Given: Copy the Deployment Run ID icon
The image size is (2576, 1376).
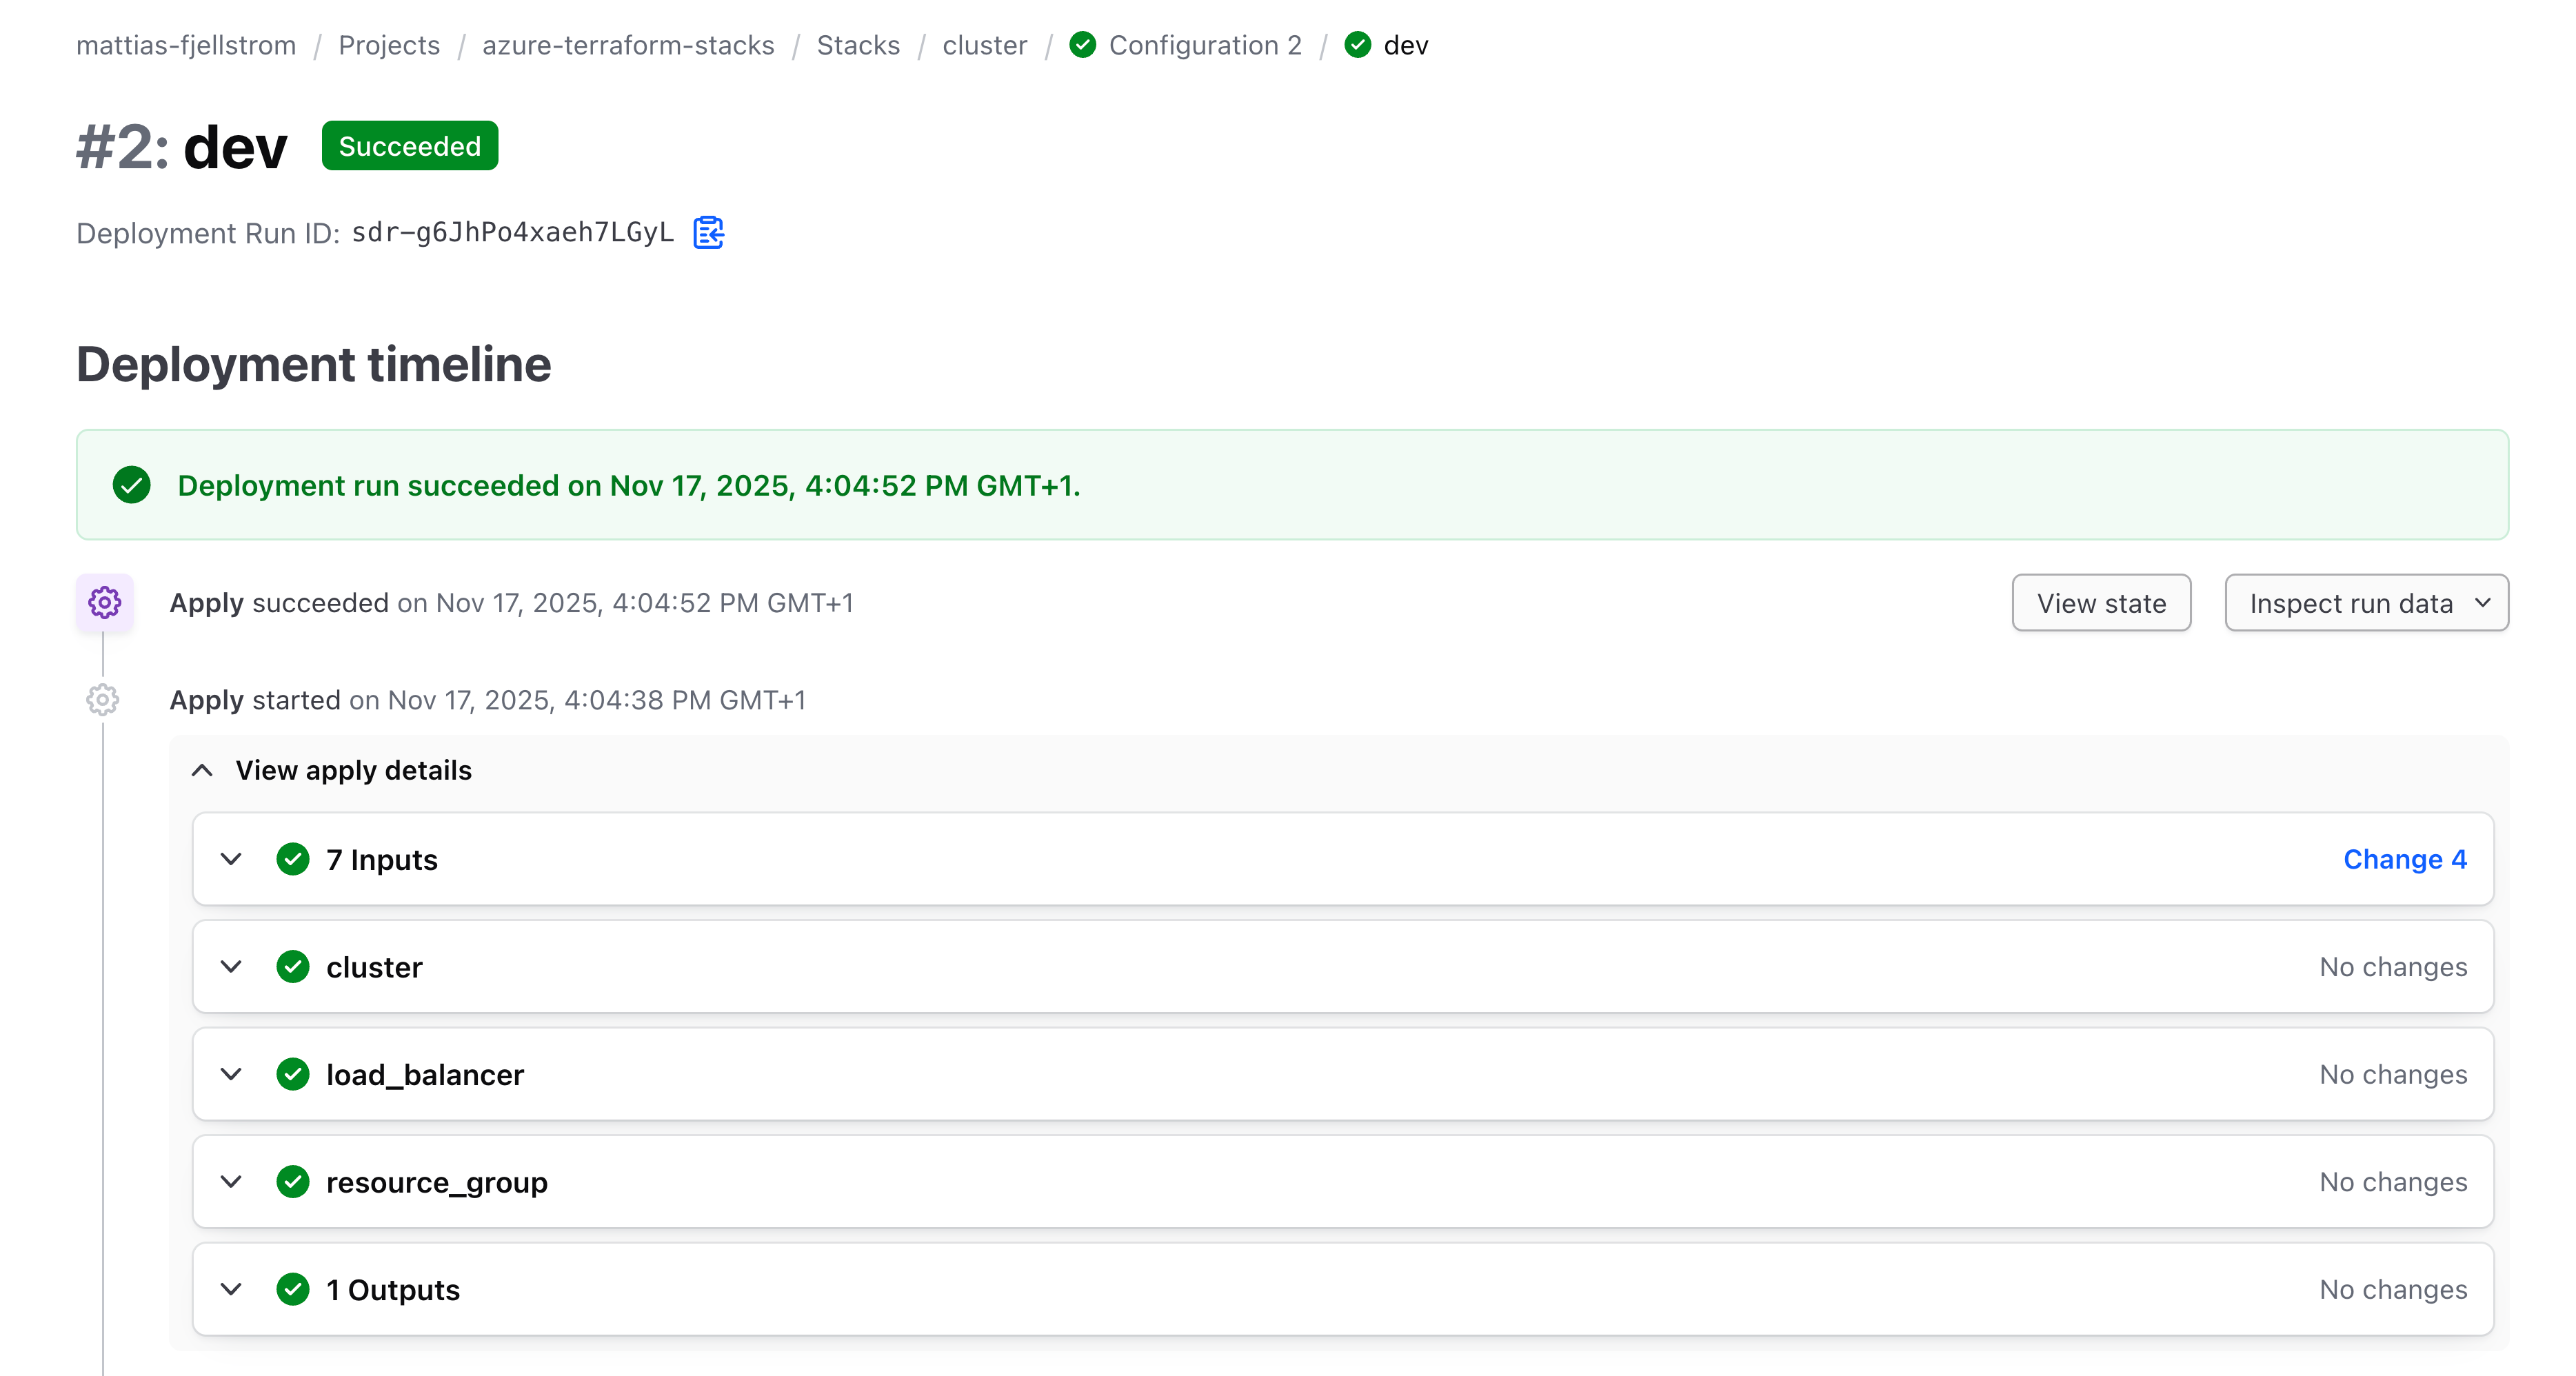Looking at the screenshot, I should [x=708, y=232].
